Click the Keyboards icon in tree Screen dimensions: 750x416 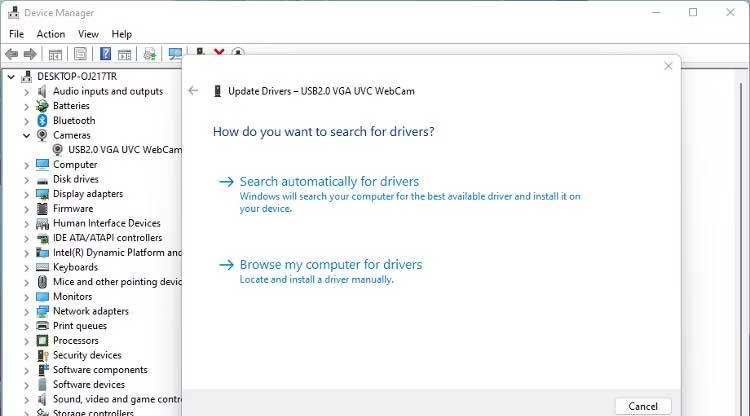coord(42,267)
